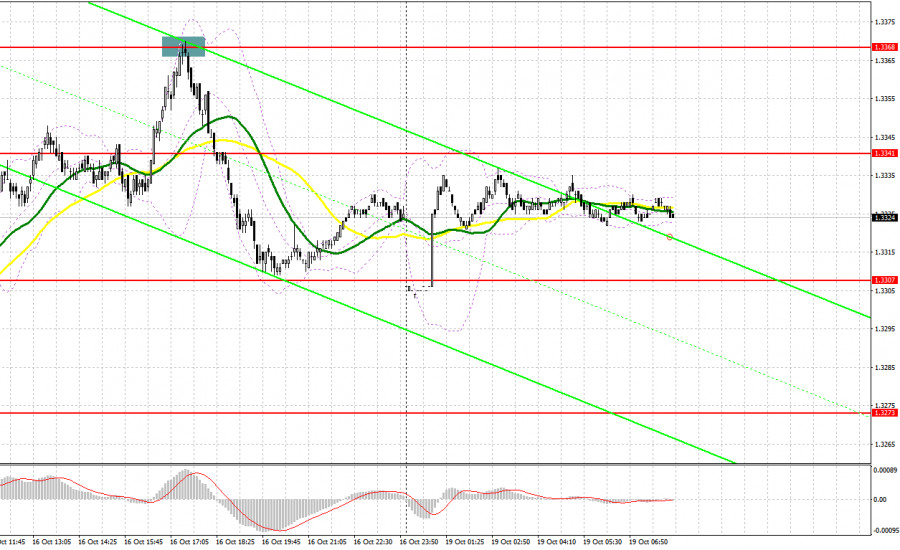Click the 1.3315 value on the price axis
900x550 pixels.
[885, 252]
